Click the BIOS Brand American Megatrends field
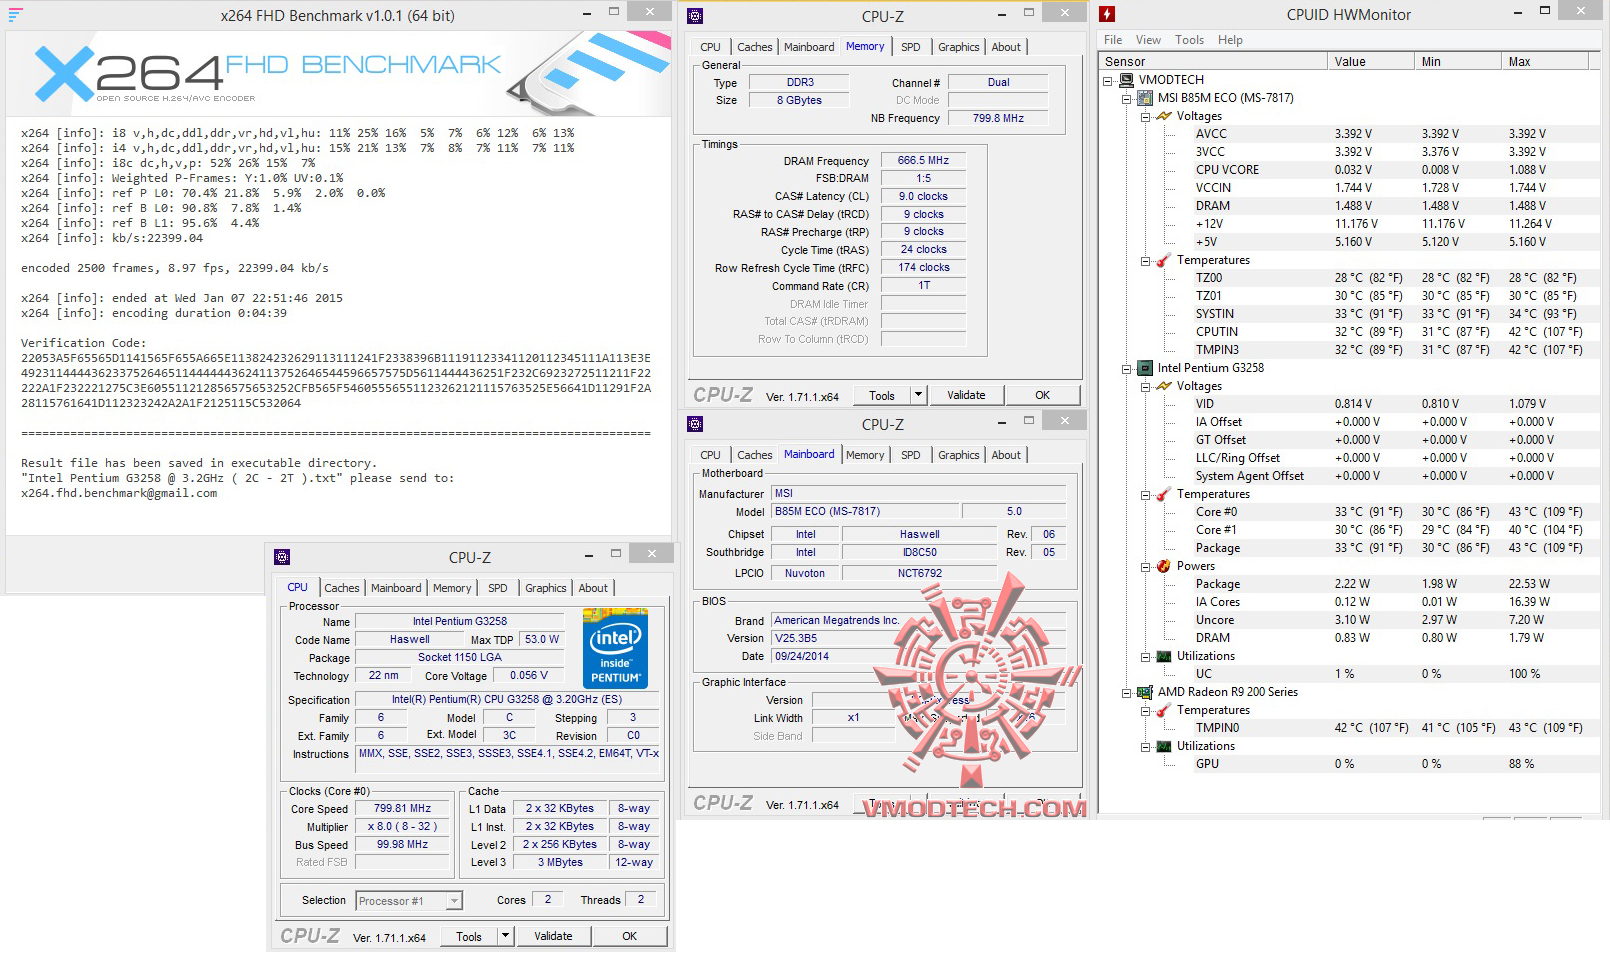Screen dimensions: 1610x966 pyautogui.click(x=919, y=620)
